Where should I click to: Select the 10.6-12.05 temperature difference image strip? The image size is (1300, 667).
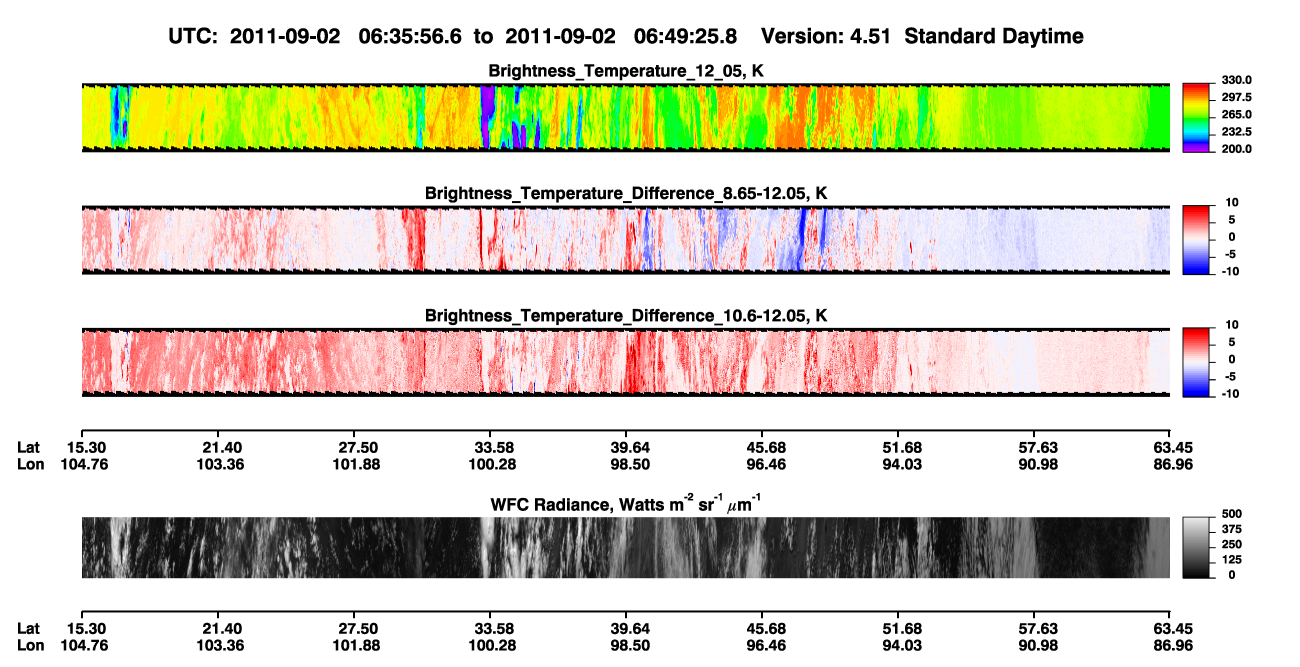(x=625, y=361)
